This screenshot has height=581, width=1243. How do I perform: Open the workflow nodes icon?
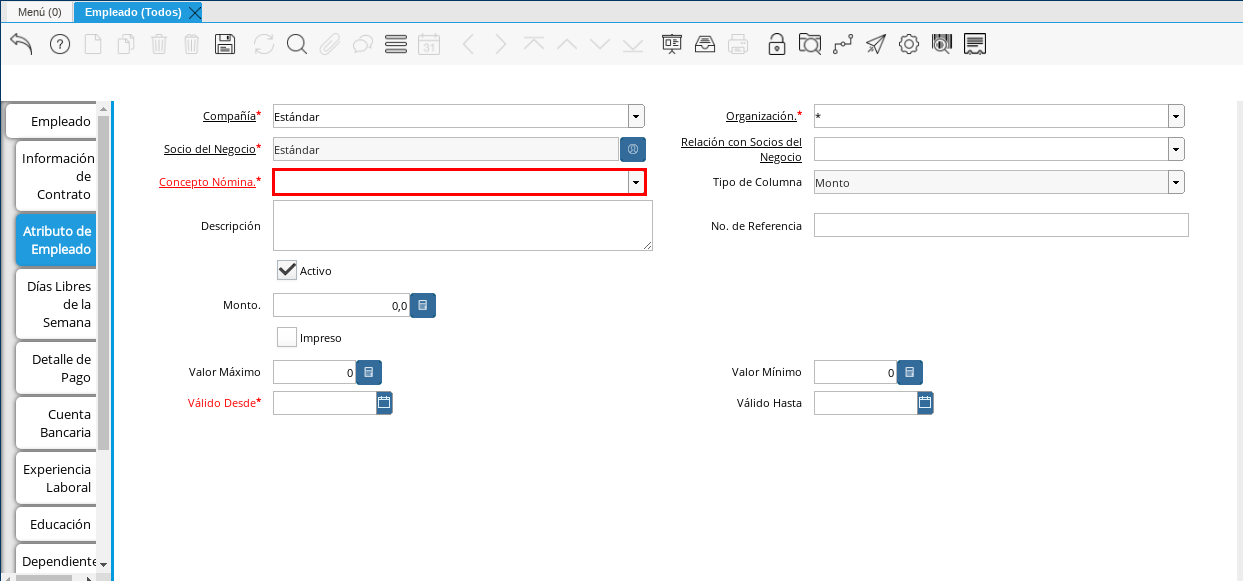843,44
